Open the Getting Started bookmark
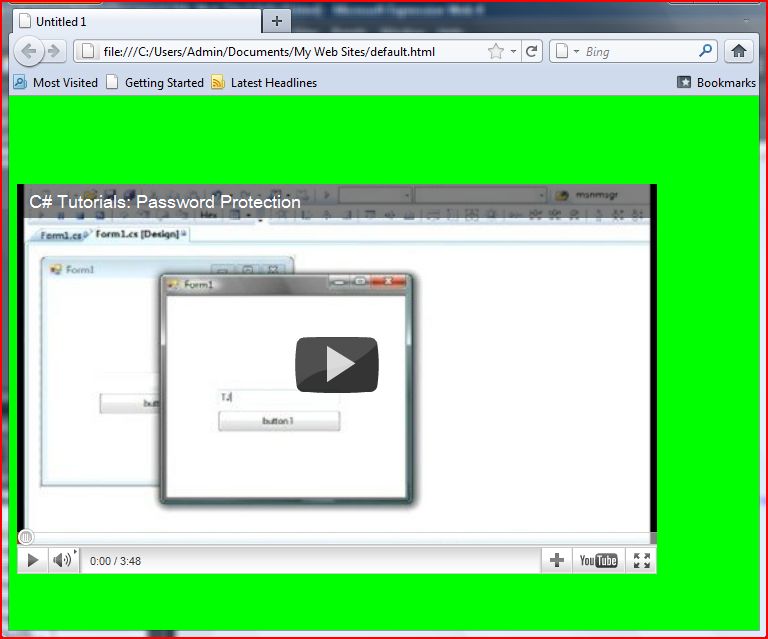 pos(155,82)
